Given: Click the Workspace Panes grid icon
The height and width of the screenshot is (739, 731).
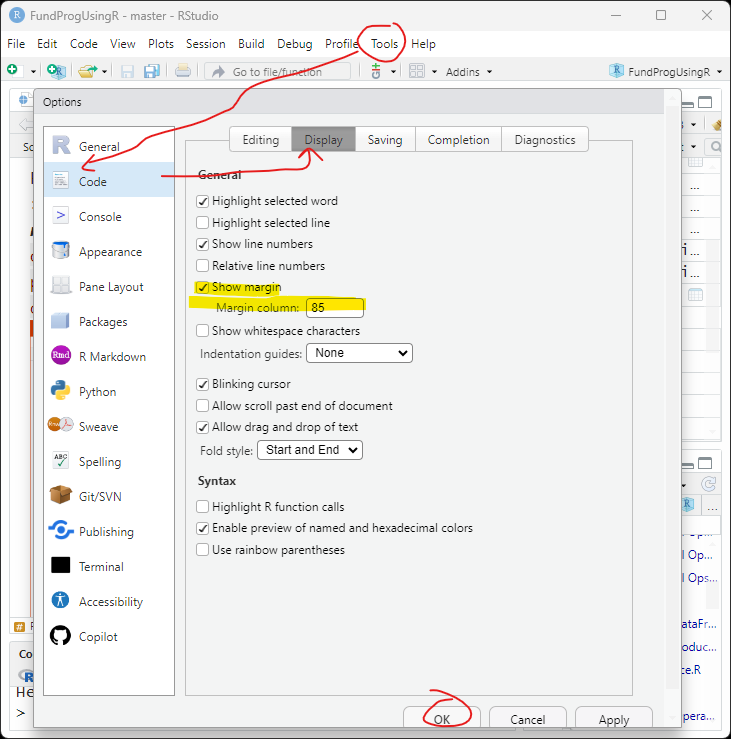Looking at the screenshot, I should [417, 71].
